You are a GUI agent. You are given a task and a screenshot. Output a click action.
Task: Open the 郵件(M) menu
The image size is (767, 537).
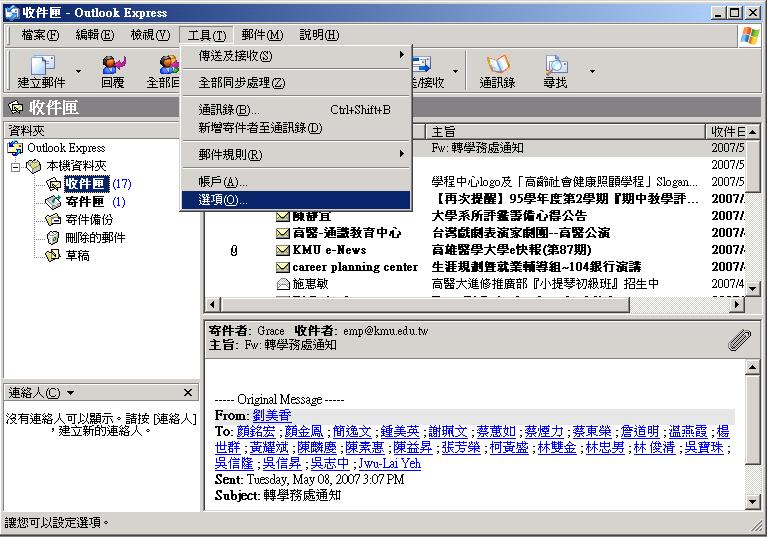(x=262, y=35)
